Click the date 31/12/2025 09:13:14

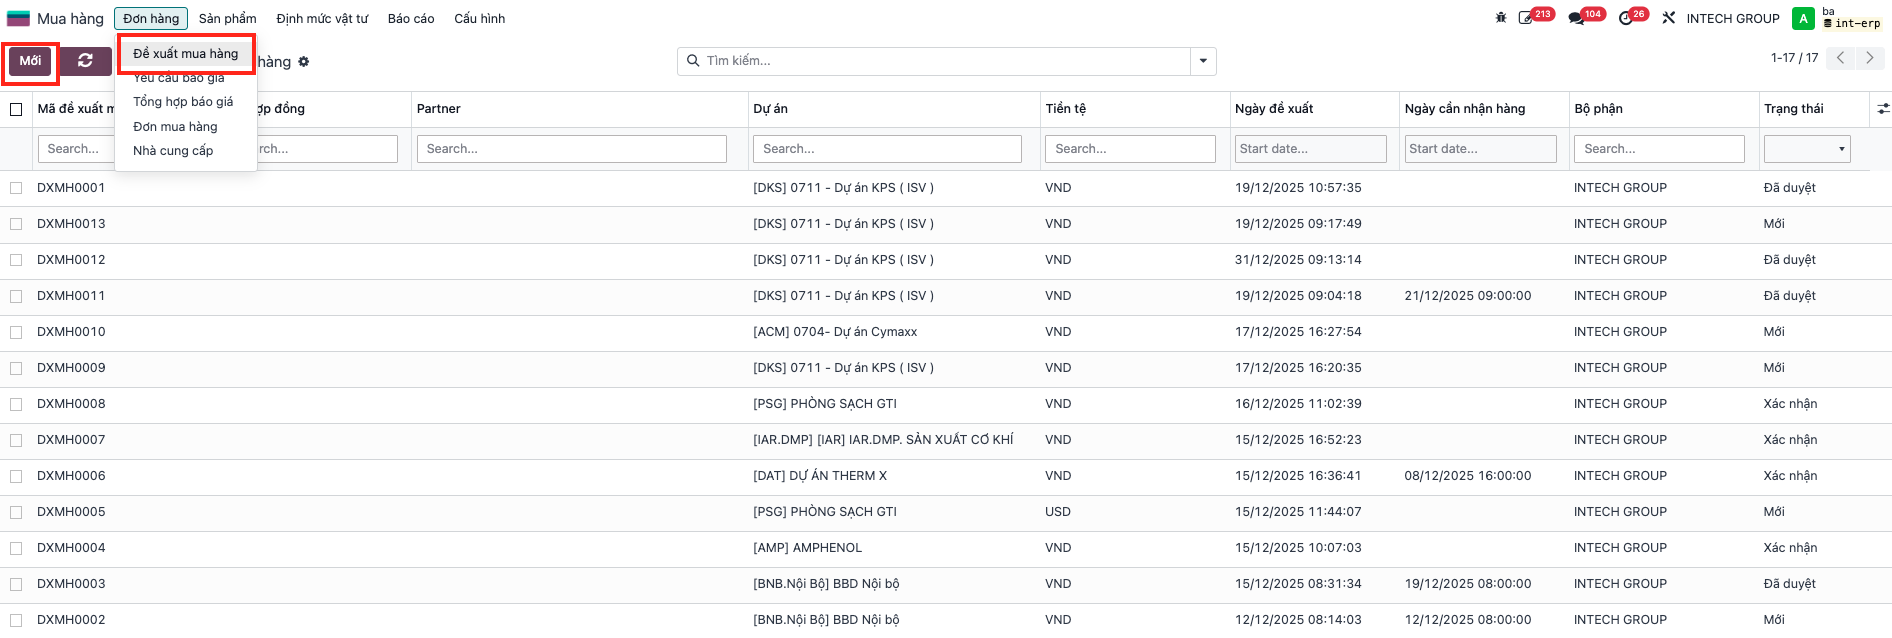(1298, 260)
